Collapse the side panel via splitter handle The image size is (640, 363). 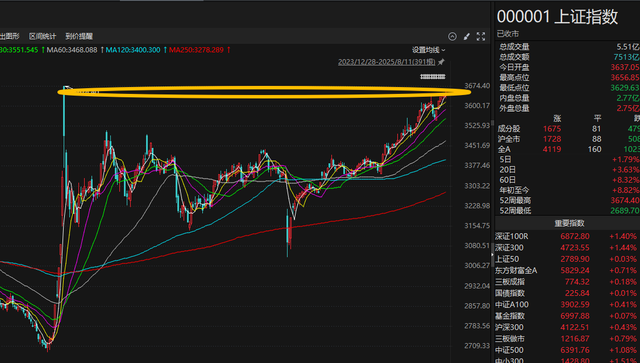click(492, 255)
